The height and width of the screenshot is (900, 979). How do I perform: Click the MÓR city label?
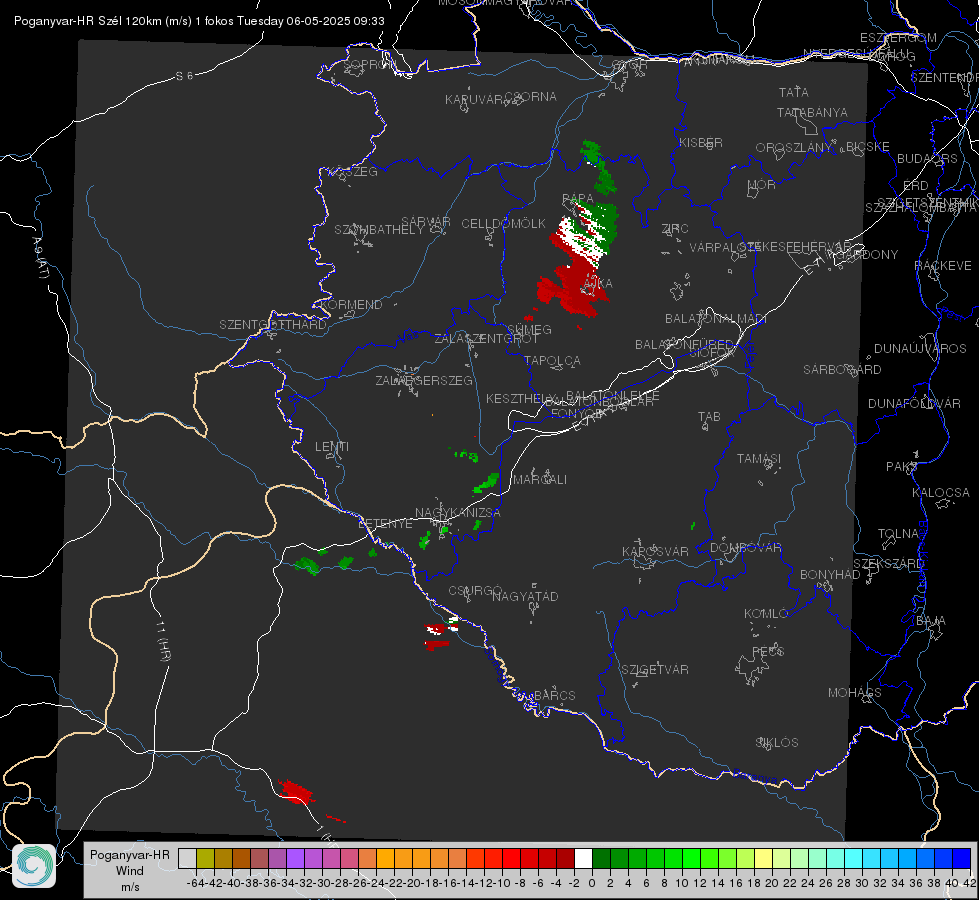coord(761,184)
